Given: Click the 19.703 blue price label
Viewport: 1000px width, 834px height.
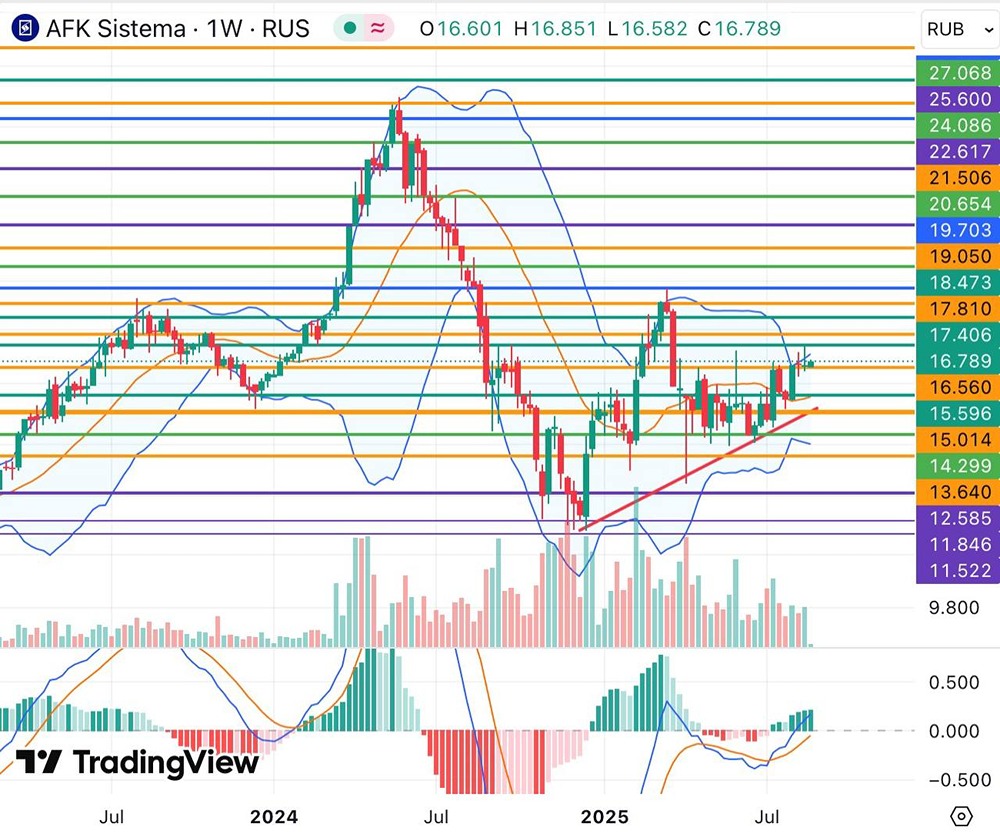Looking at the screenshot, I should point(957,230).
